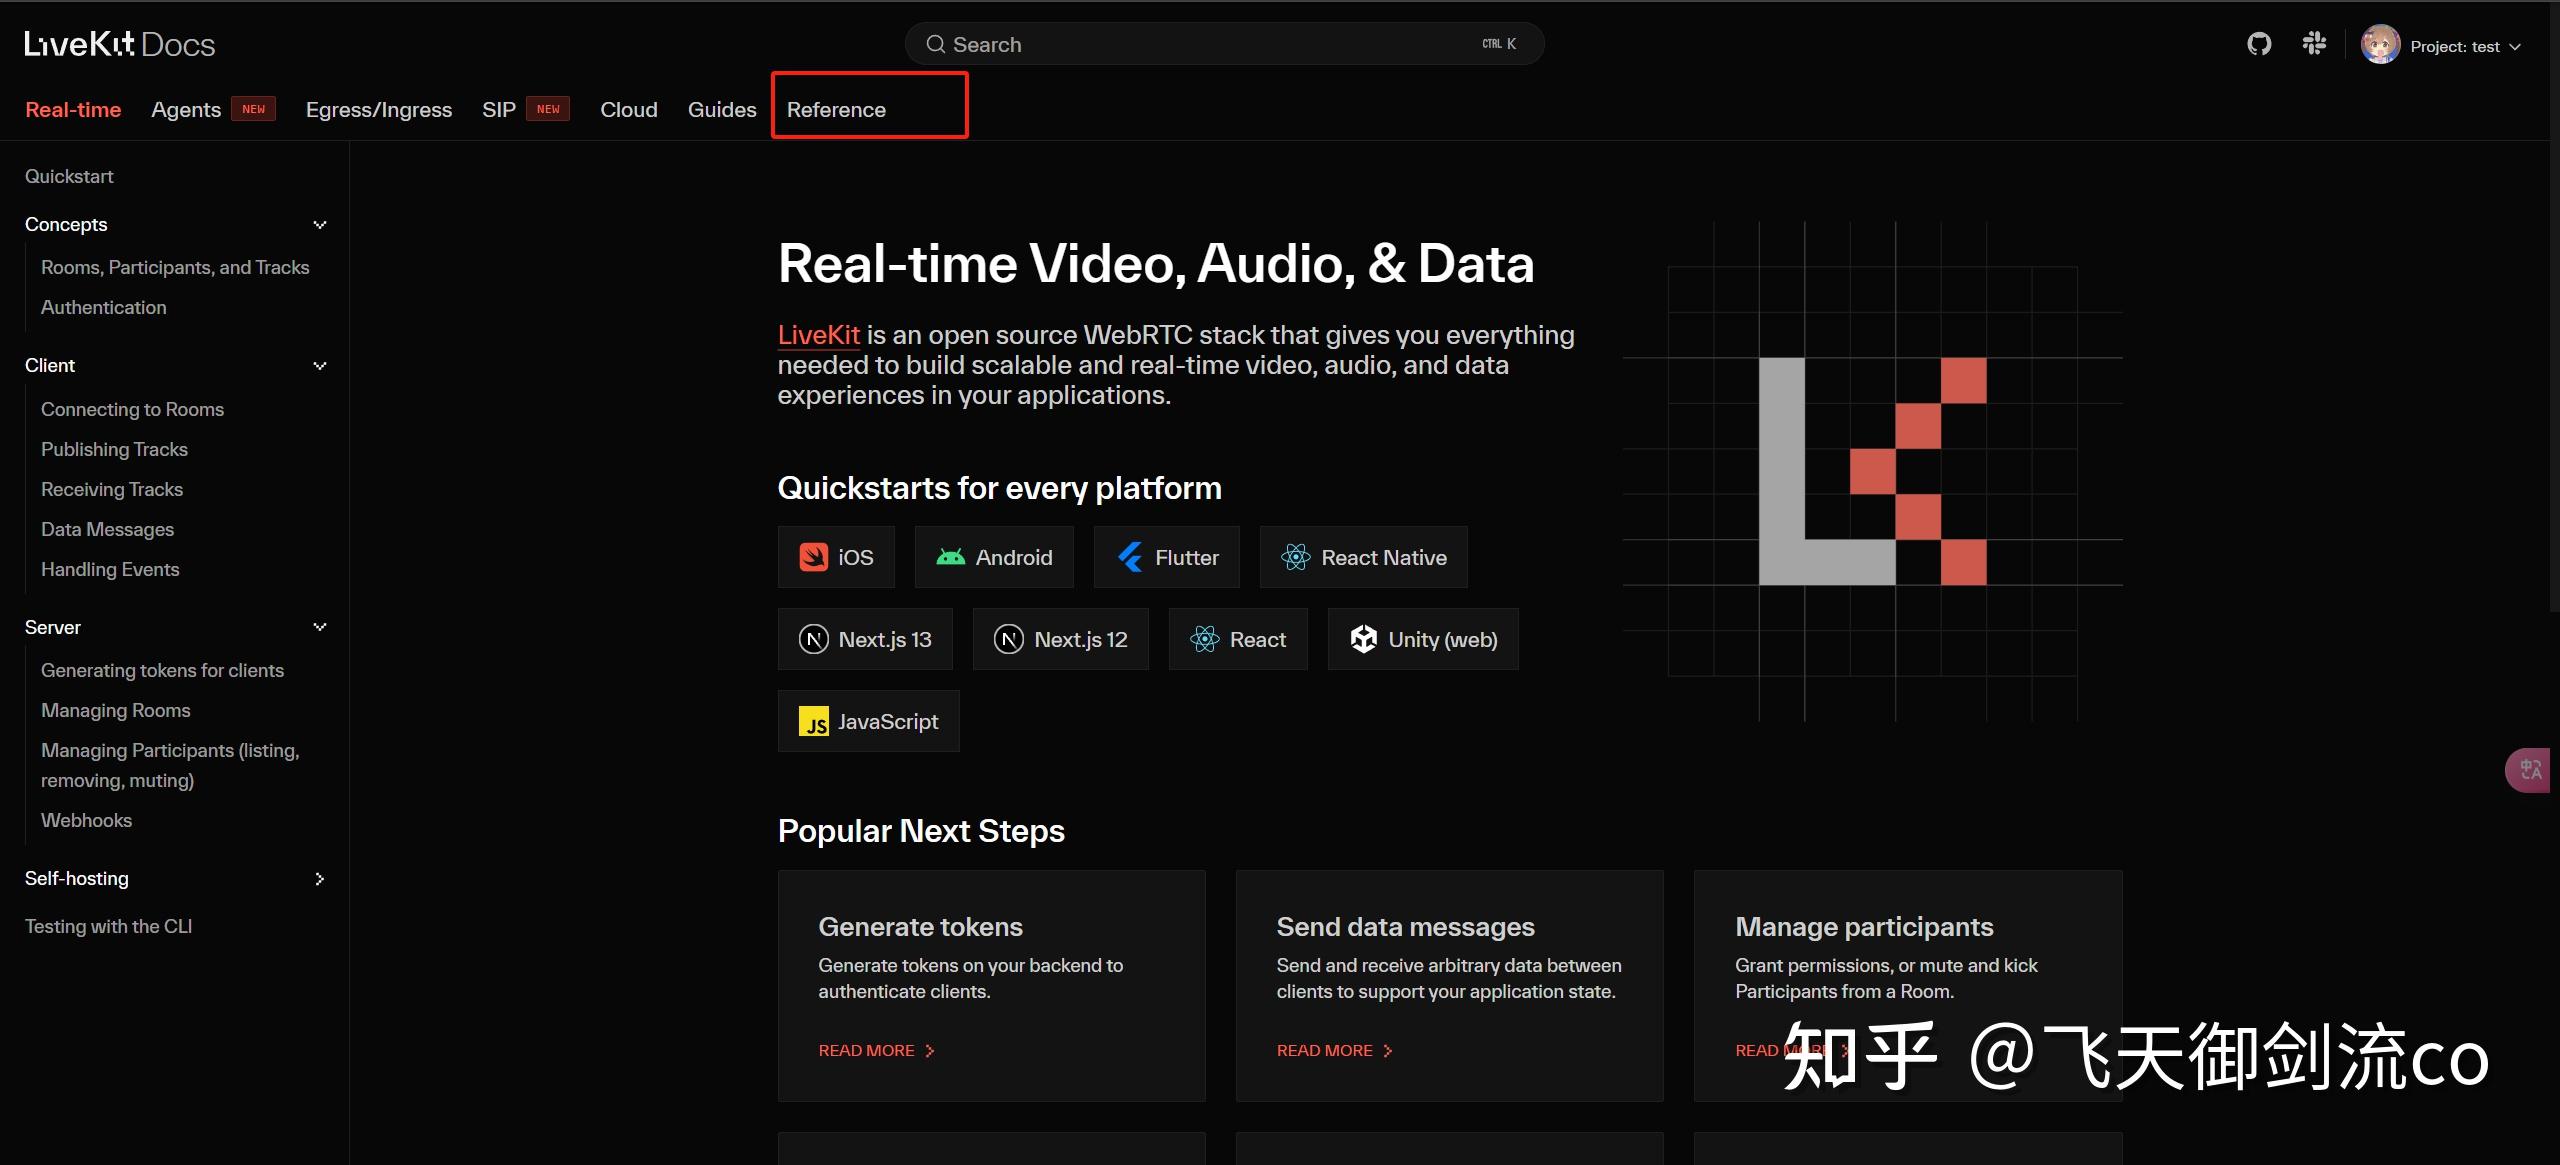Image resolution: width=2560 pixels, height=1165 pixels.
Task: Click the user profile avatar
Action: pos(2380,45)
